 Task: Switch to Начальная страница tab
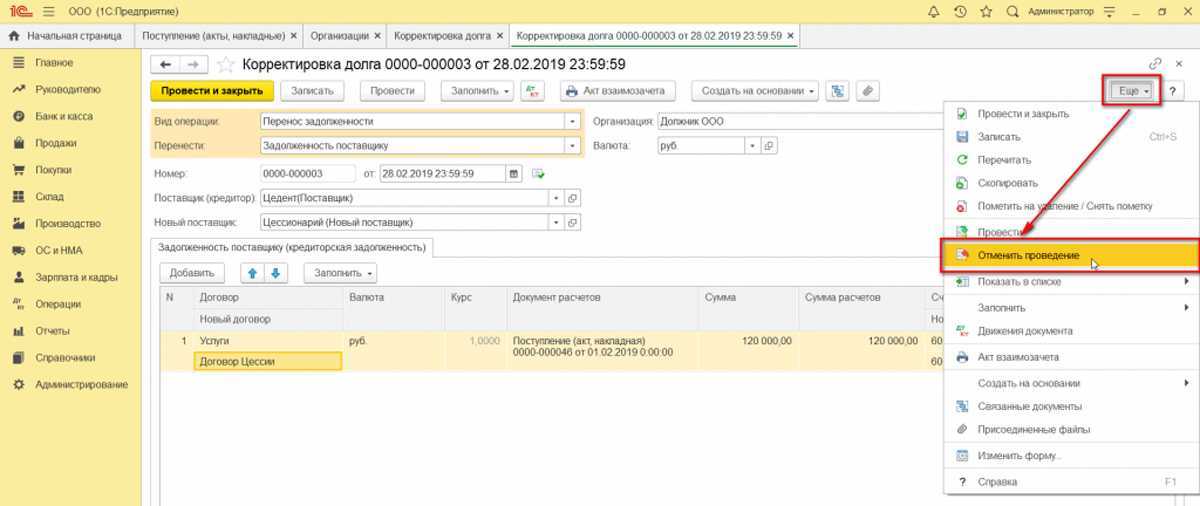(65, 35)
